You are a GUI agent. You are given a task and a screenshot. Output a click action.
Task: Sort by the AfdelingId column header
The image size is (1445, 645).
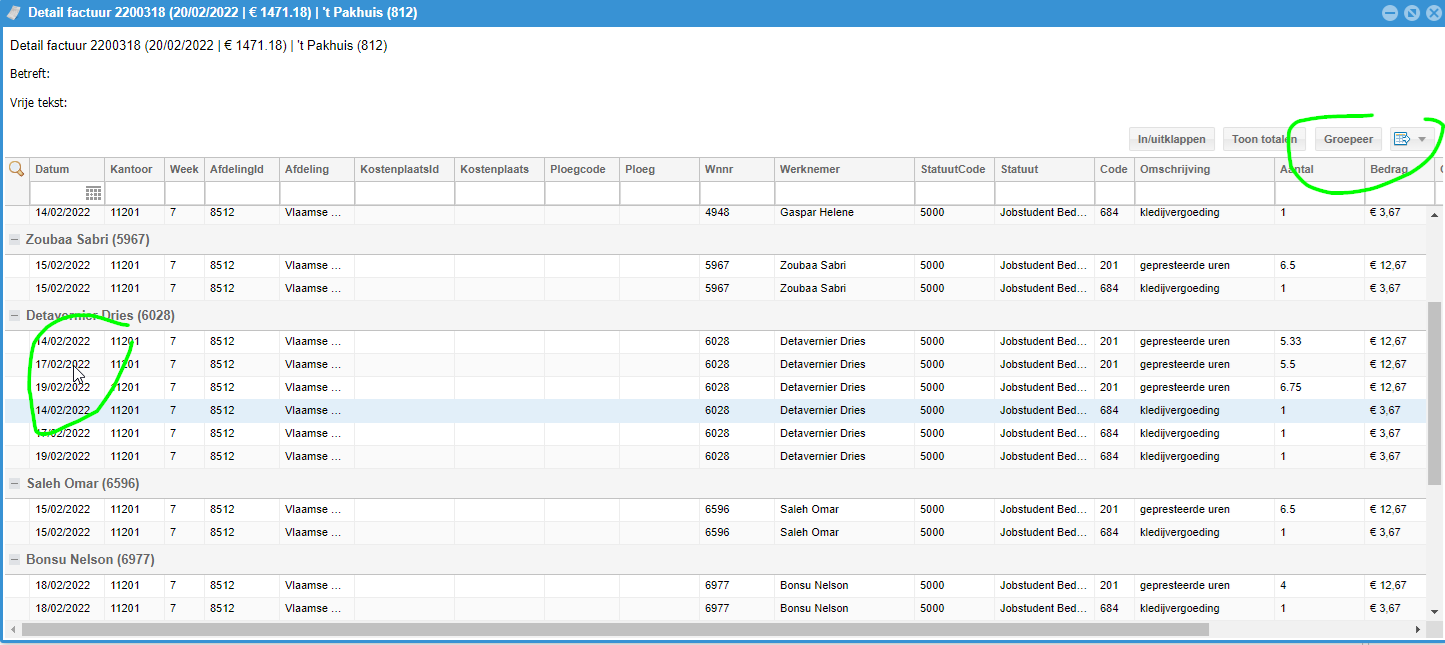[241, 169]
